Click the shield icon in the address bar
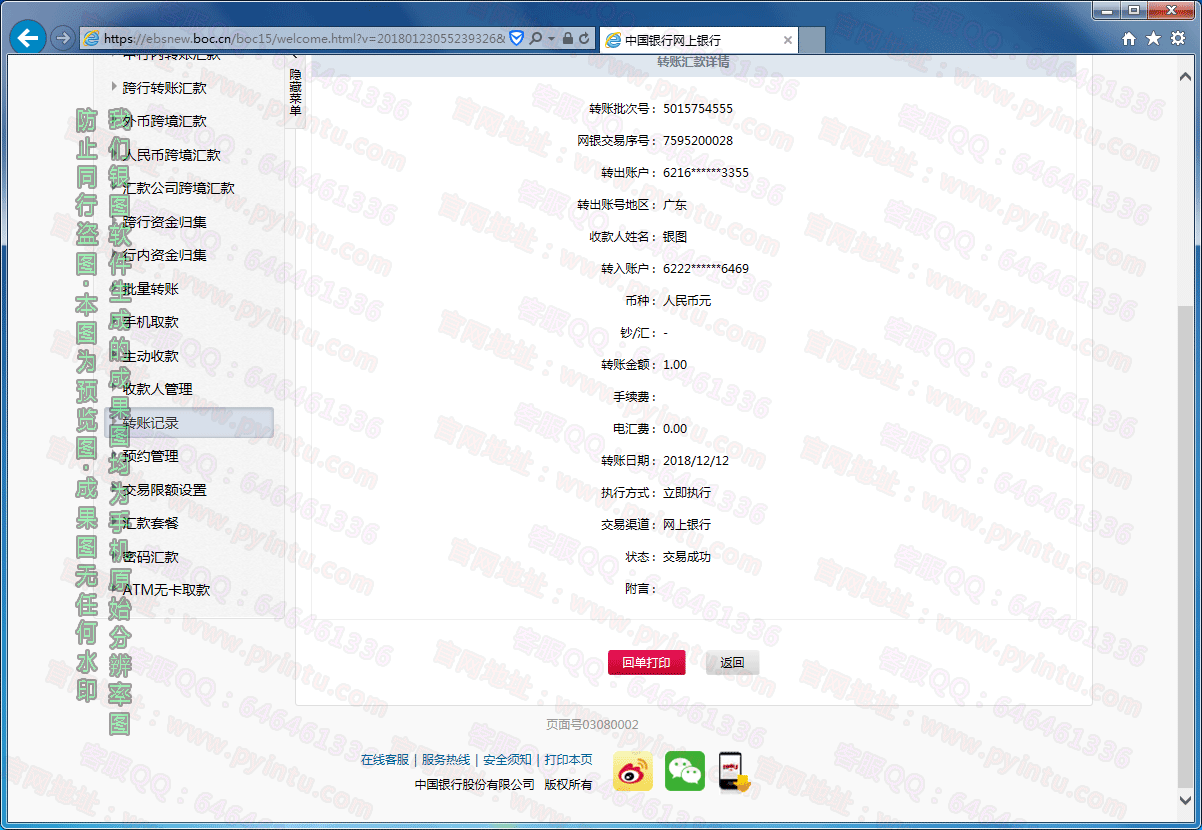This screenshot has width=1202, height=830. coord(516,39)
